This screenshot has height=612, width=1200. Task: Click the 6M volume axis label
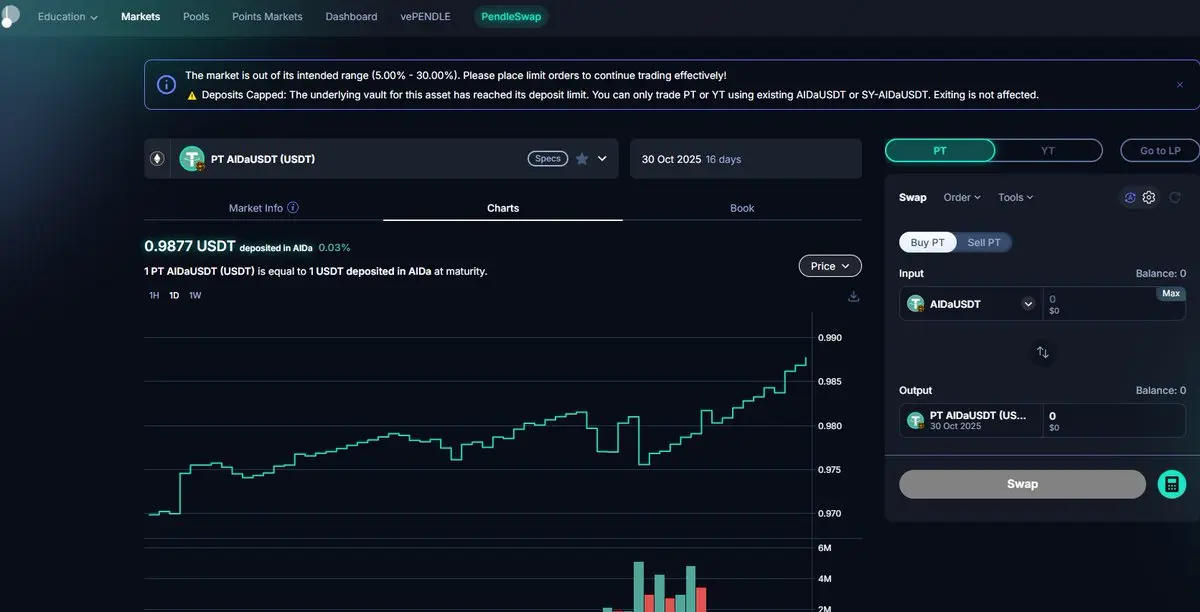coord(825,548)
